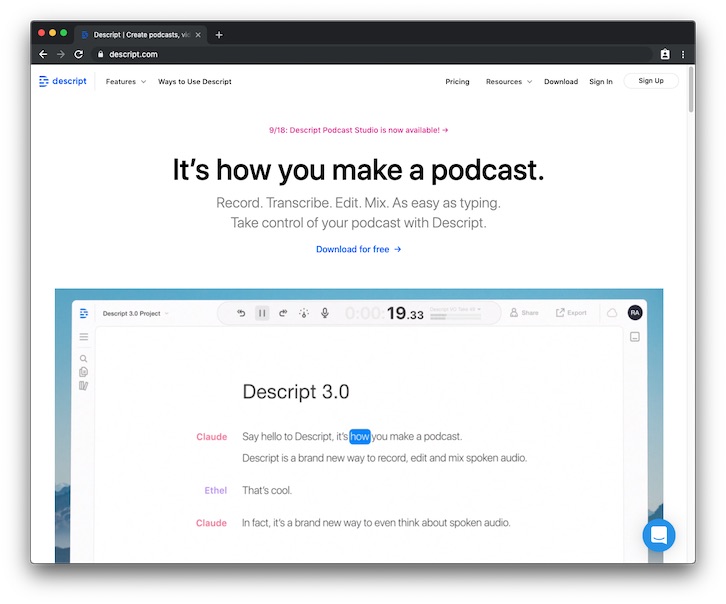Open the hamburger menu in the preview sidebar
The height and width of the screenshot is (604, 726).
[84, 337]
